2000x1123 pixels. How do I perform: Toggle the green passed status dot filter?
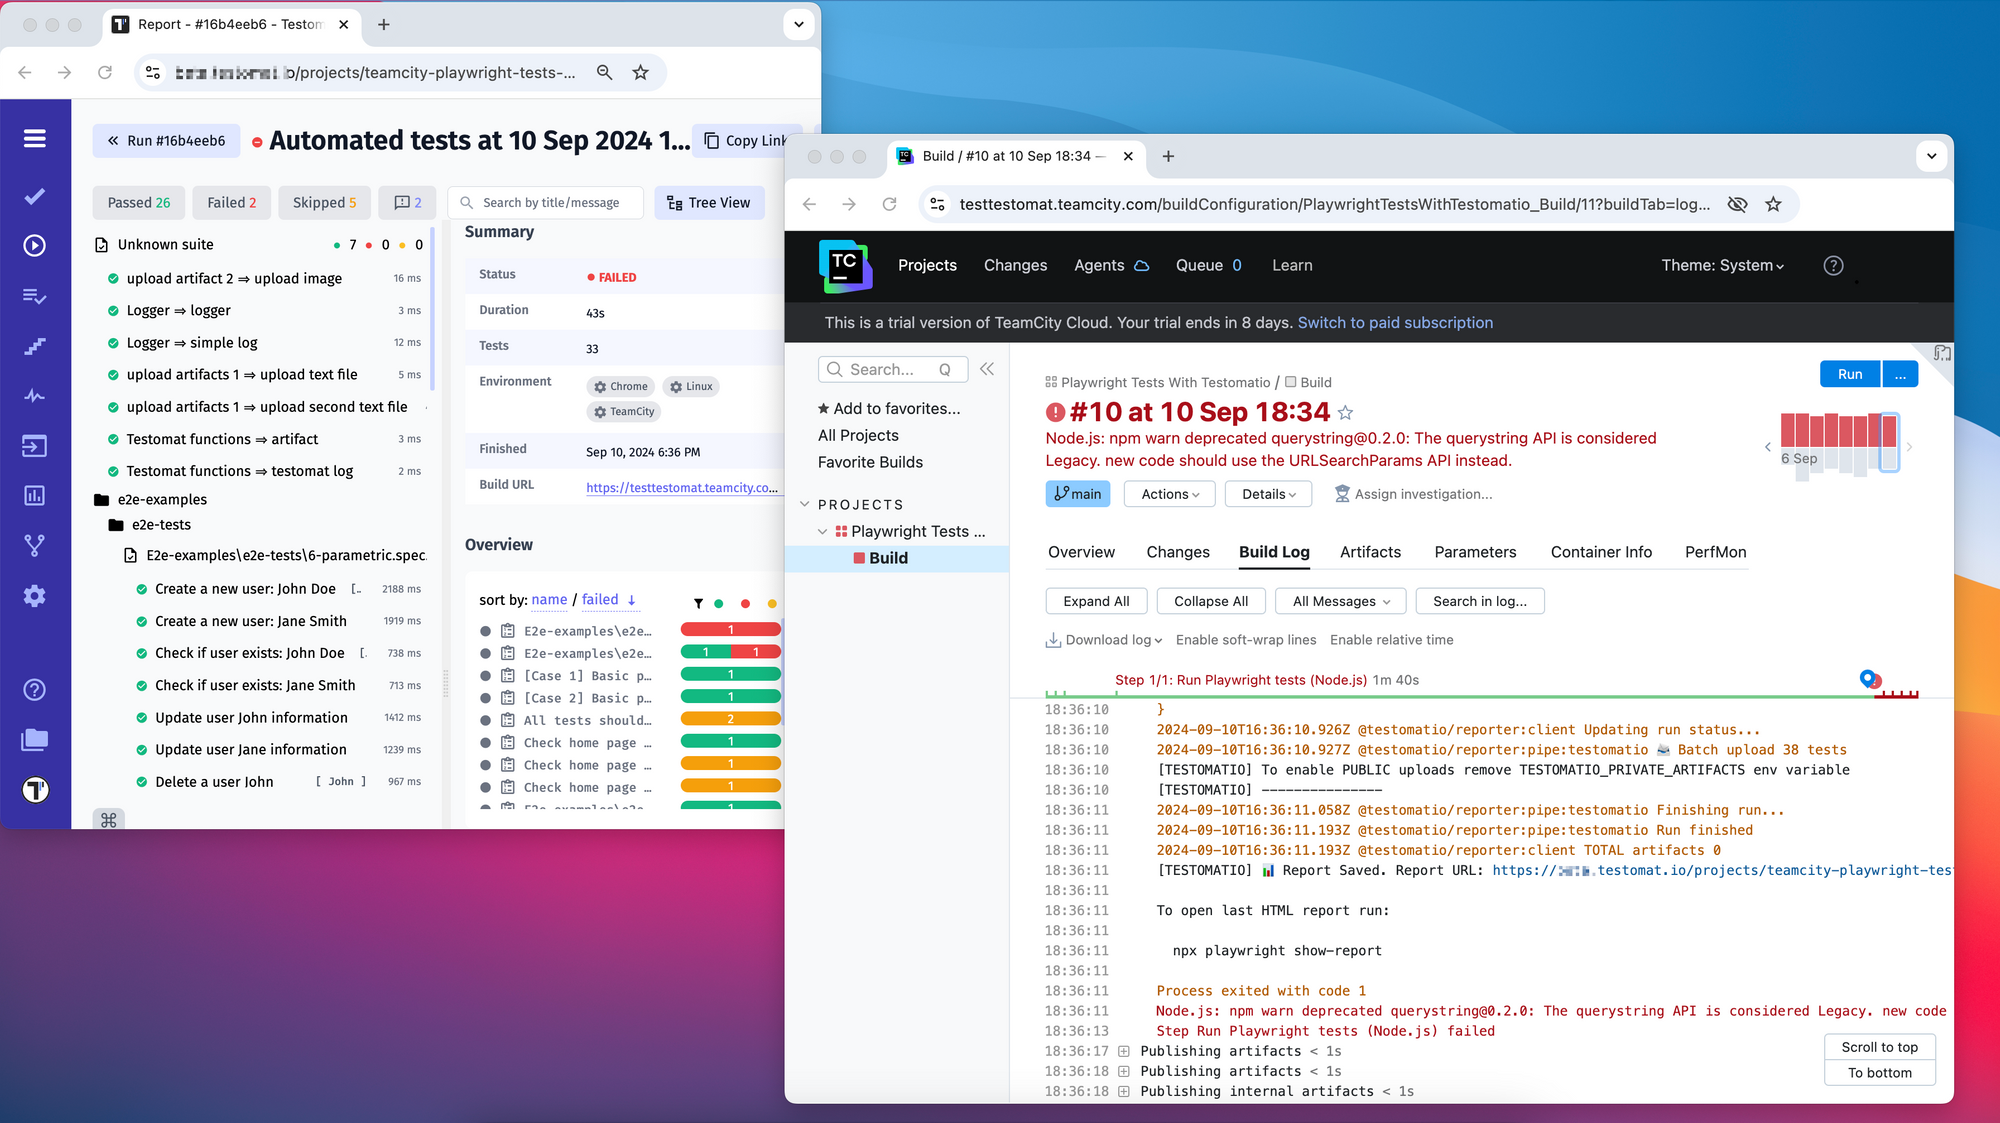pyautogui.click(x=719, y=603)
